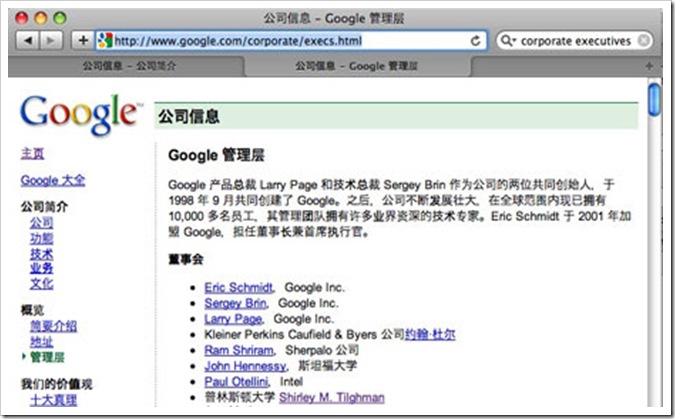This screenshot has height=419, width=675.
Task: Open the Google 大全 sidebar link
Action: pyautogui.click(x=53, y=180)
